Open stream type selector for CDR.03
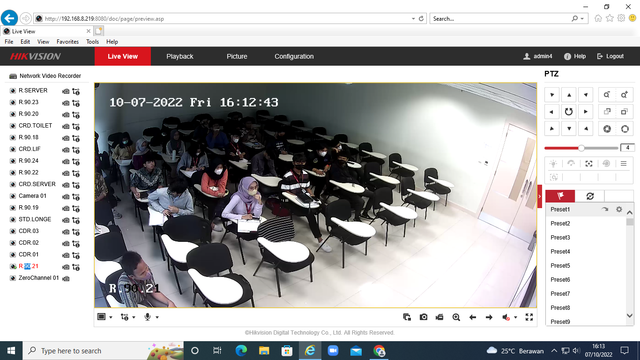This screenshot has width=640, height=360. point(76,232)
